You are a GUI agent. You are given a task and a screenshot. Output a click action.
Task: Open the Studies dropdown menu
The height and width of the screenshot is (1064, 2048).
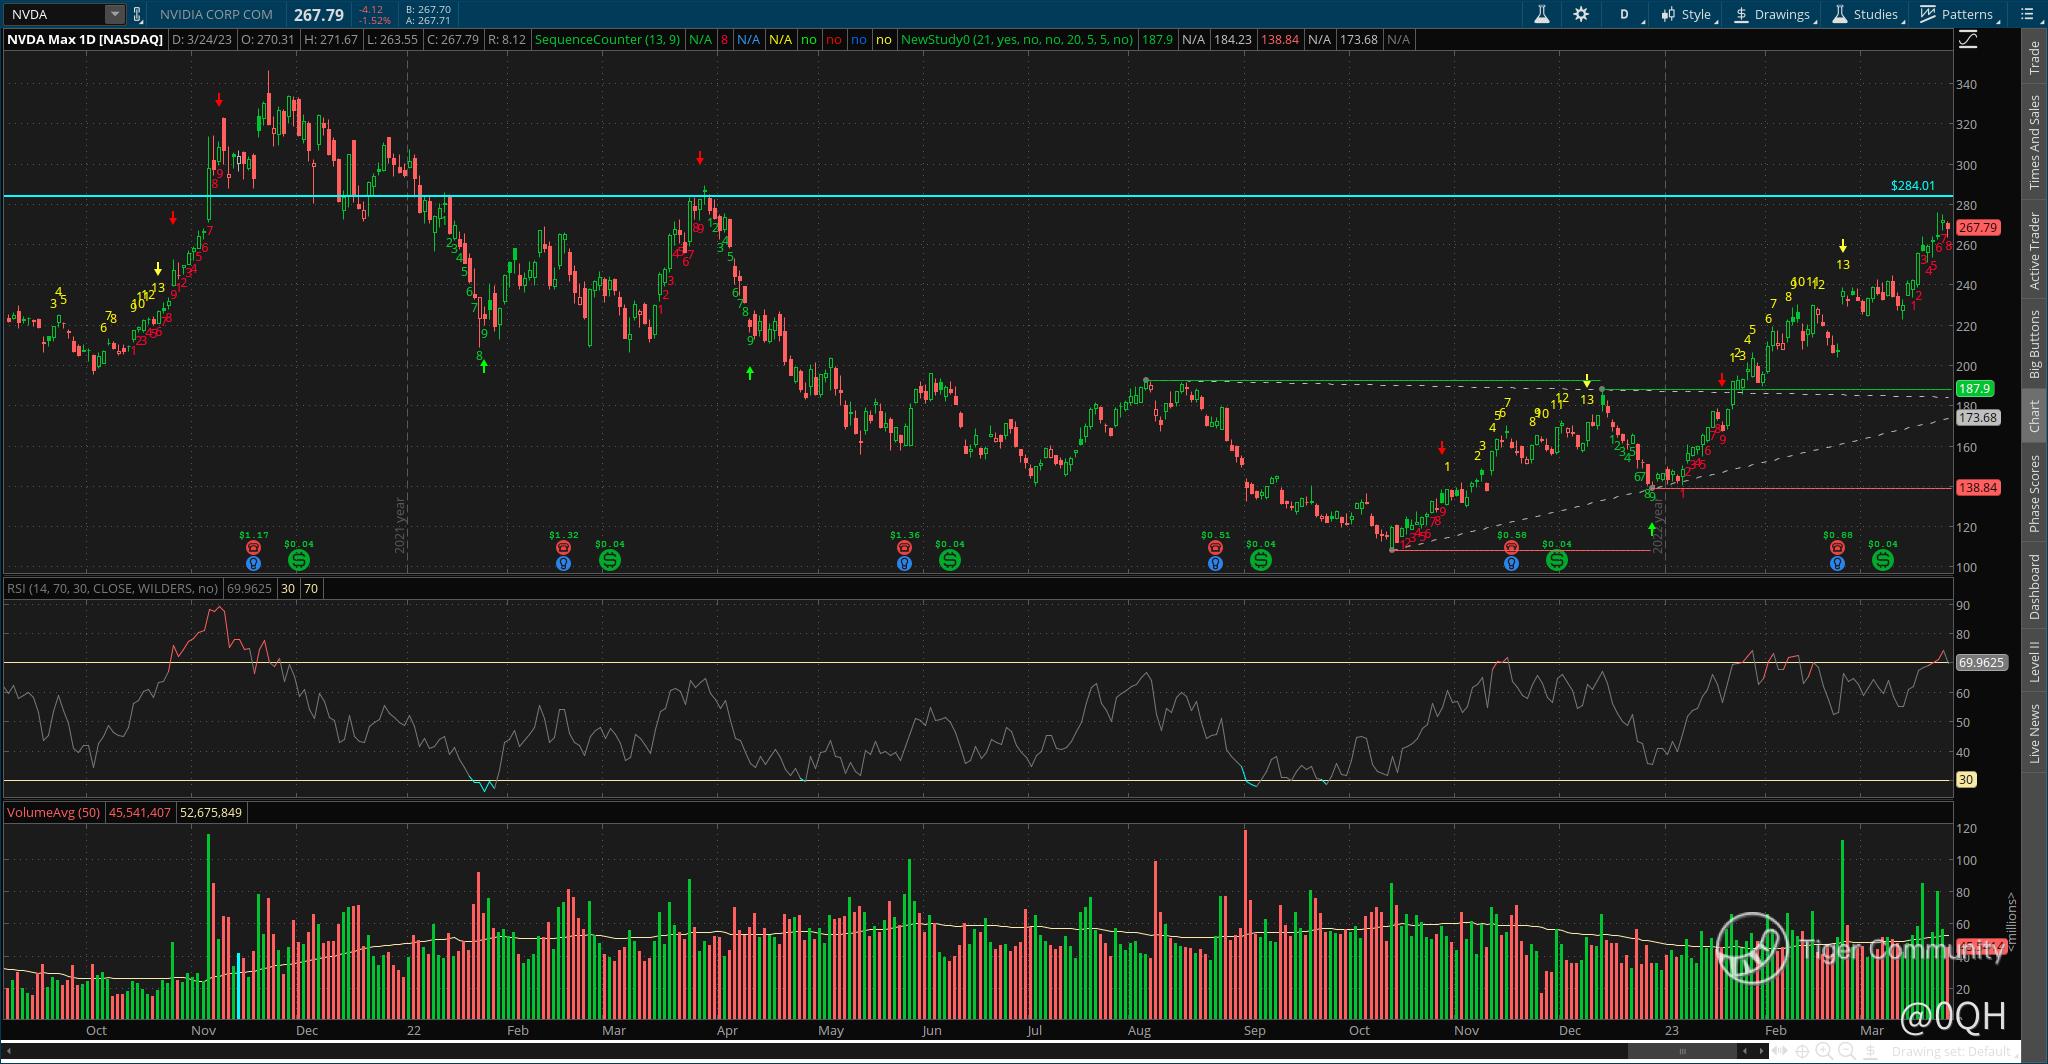(1866, 14)
